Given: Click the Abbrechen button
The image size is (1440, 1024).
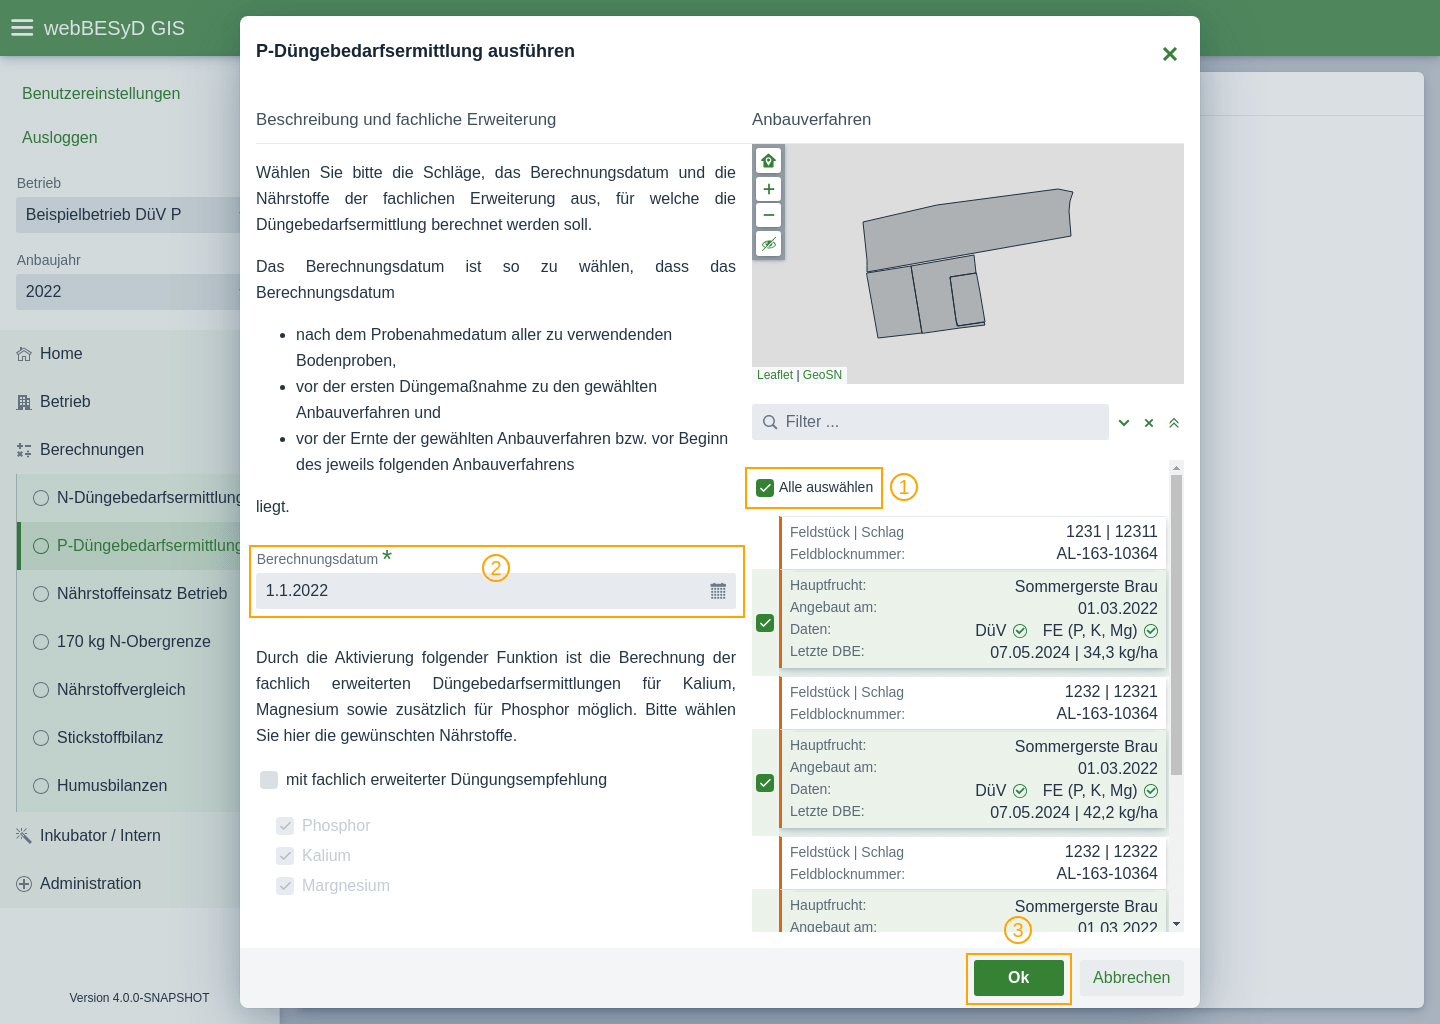Looking at the screenshot, I should [1131, 978].
